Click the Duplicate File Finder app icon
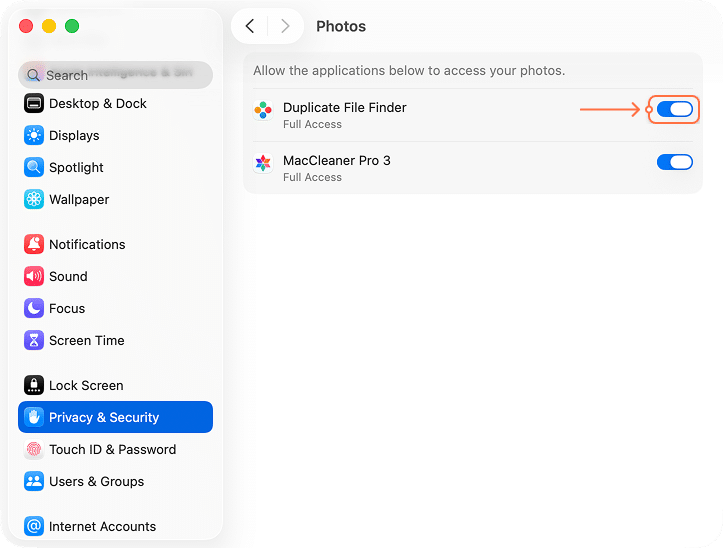The height and width of the screenshot is (548, 723). click(263, 110)
